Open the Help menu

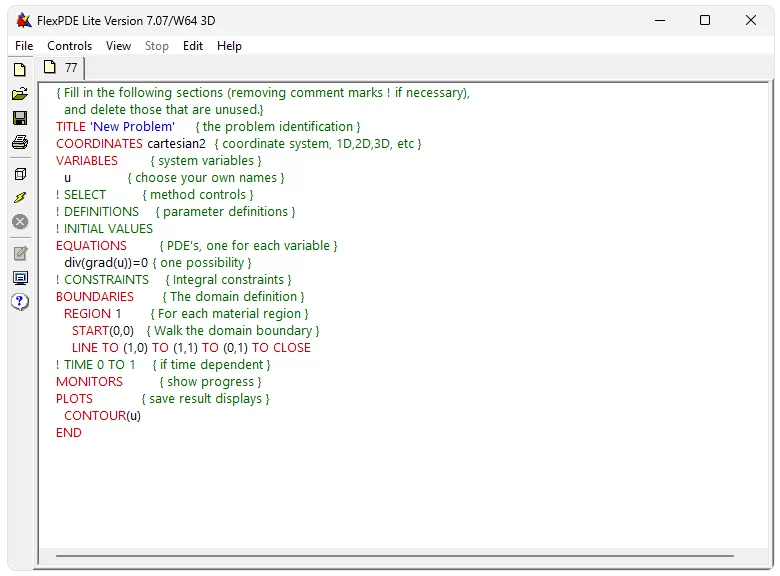click(229, 46)
